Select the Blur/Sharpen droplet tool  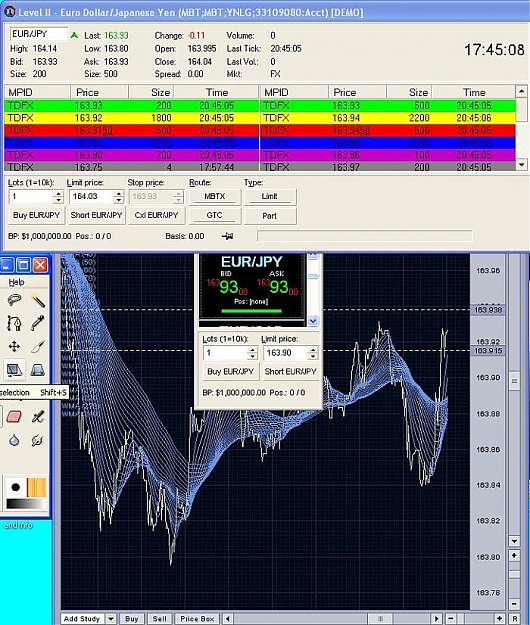click(14, 440)
